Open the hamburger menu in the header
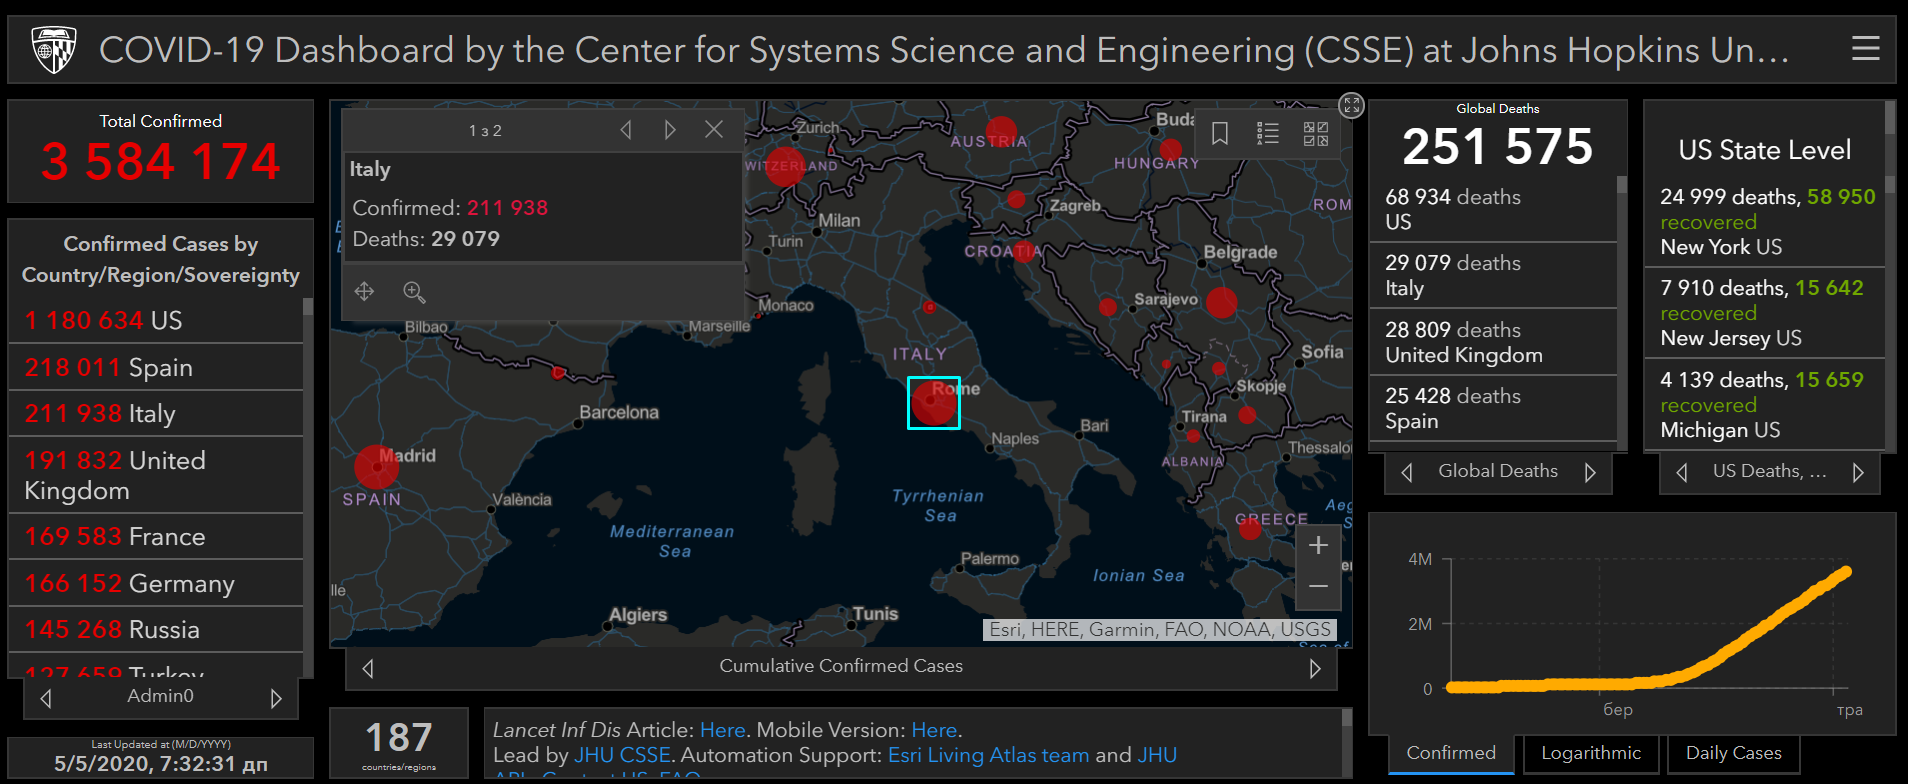The height and width of the screenshot is (784, 1908). point(1865,48)
